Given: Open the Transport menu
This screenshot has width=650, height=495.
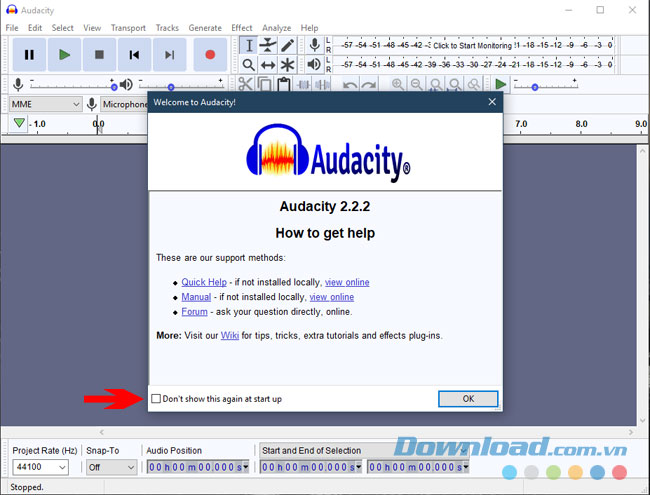Looking at the screenshot, I should (x=128, y=28).
